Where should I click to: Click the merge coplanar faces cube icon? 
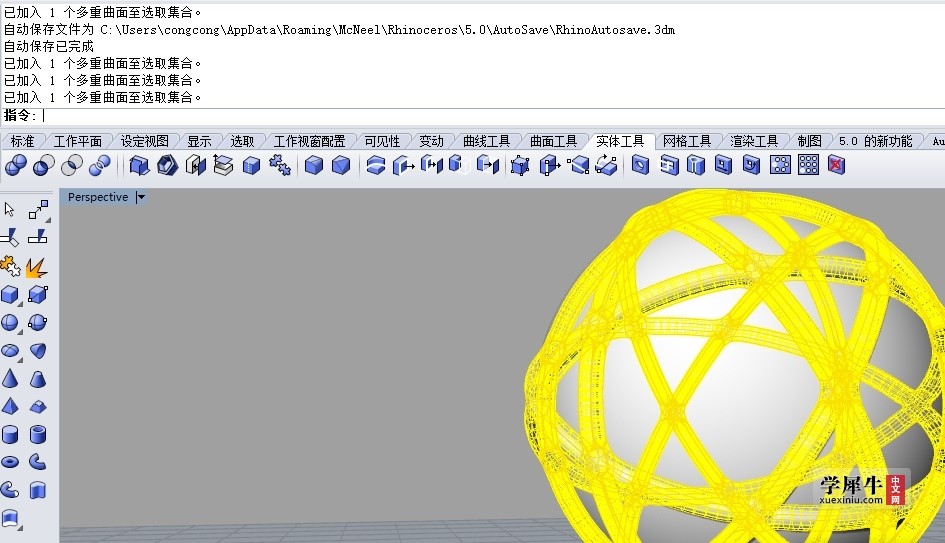pyautogui.click(x=251, y=165)
